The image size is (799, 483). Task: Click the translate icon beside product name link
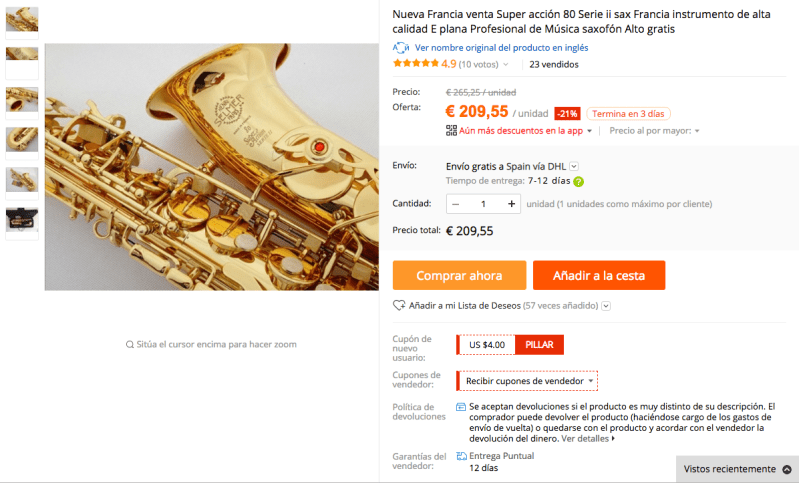(400, 47)
